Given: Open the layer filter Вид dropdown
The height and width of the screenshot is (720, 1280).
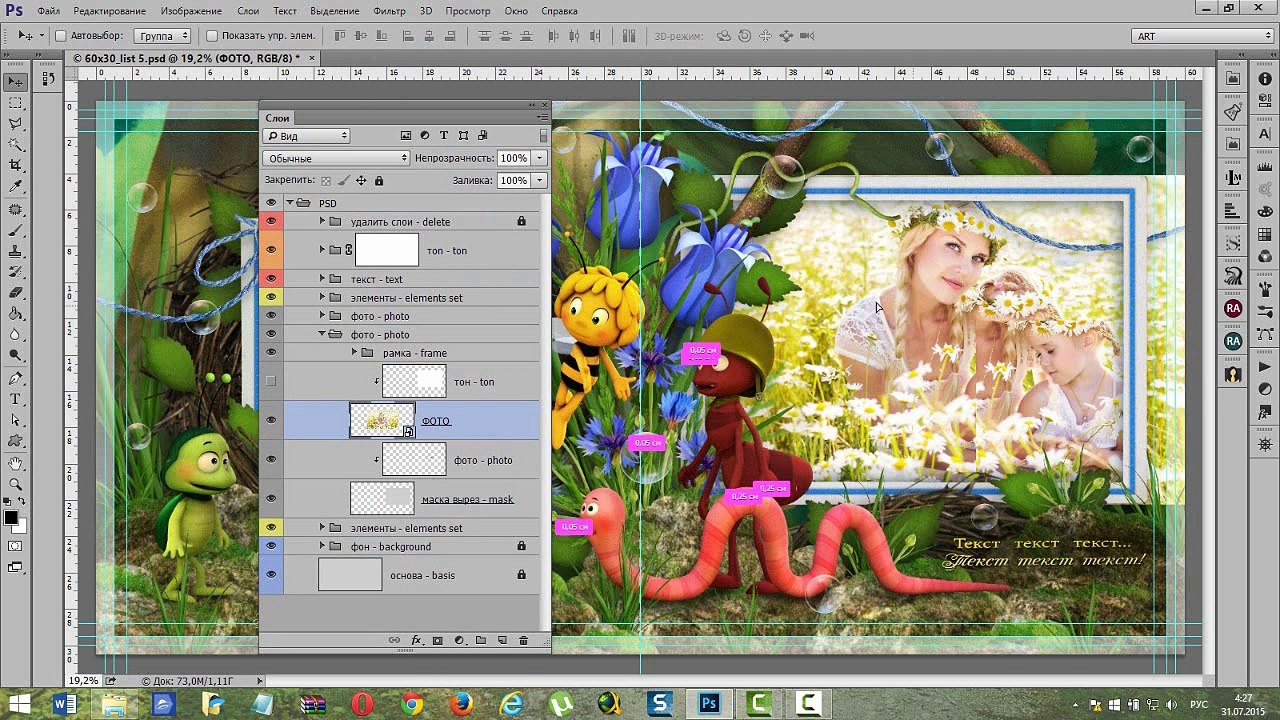Looking at the screenshot, I should click(306, 136).
